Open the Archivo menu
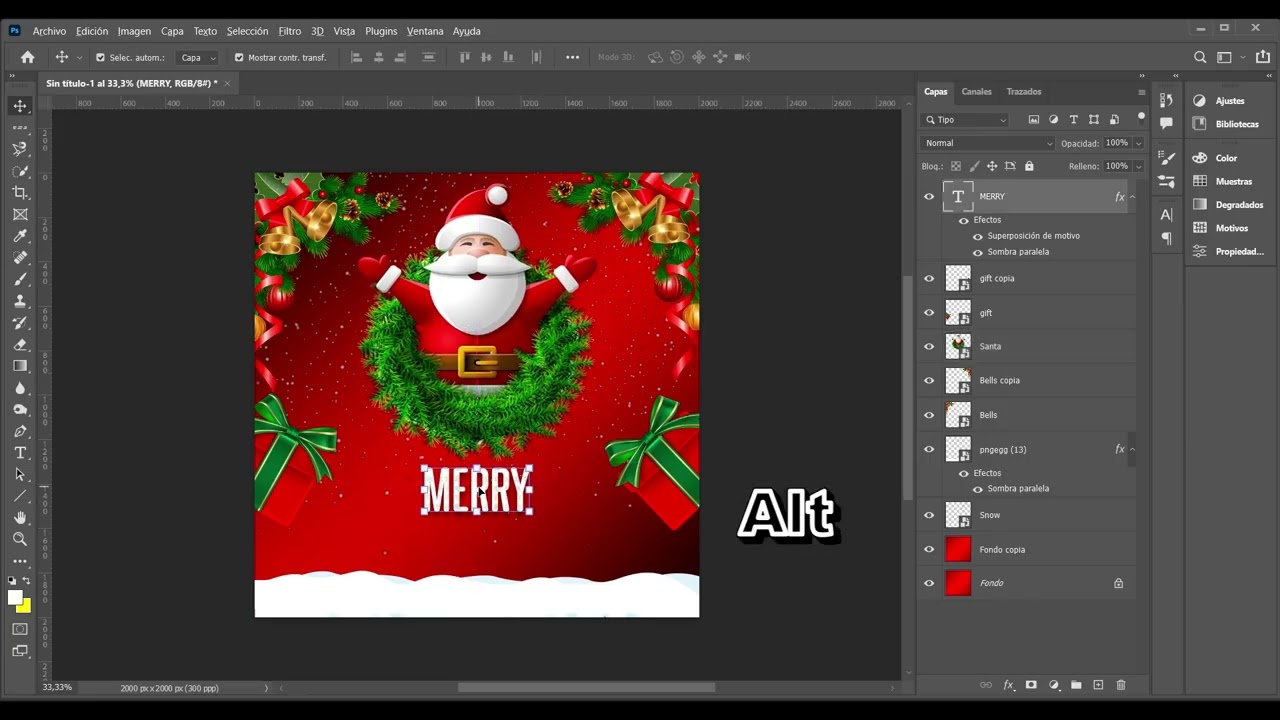 point(49,31)
